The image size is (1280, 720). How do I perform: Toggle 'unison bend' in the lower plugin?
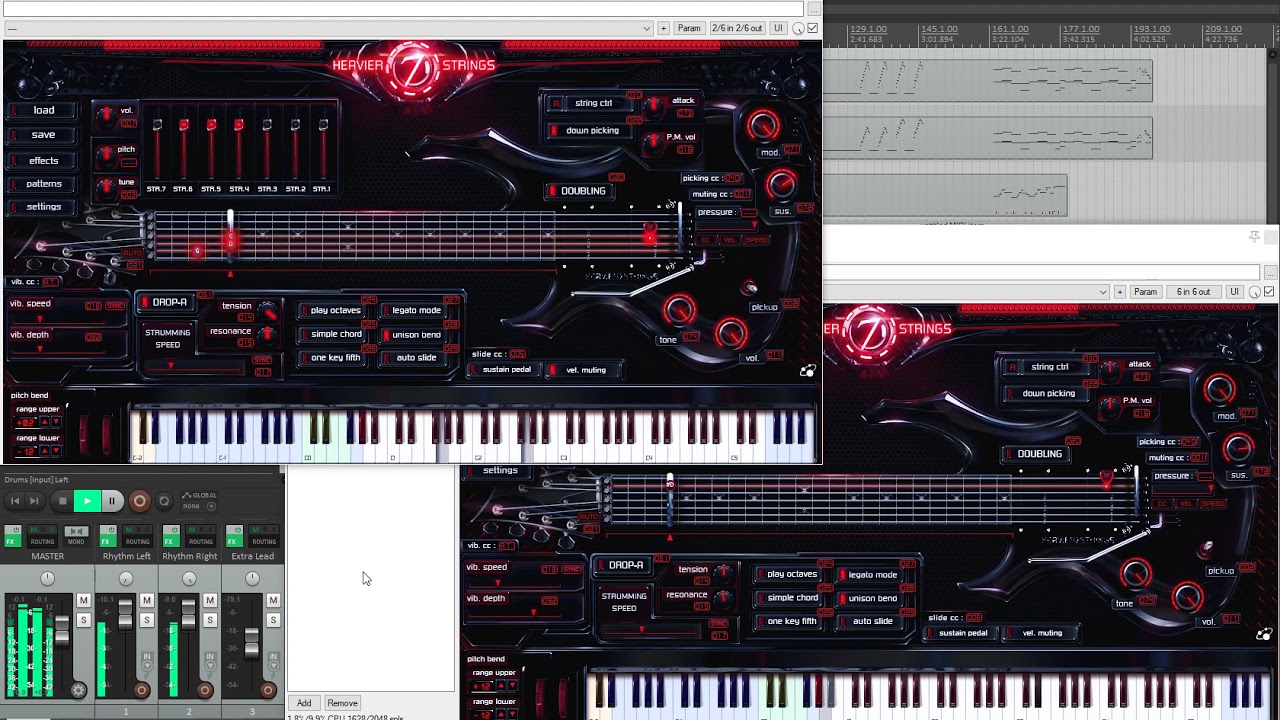871,598
